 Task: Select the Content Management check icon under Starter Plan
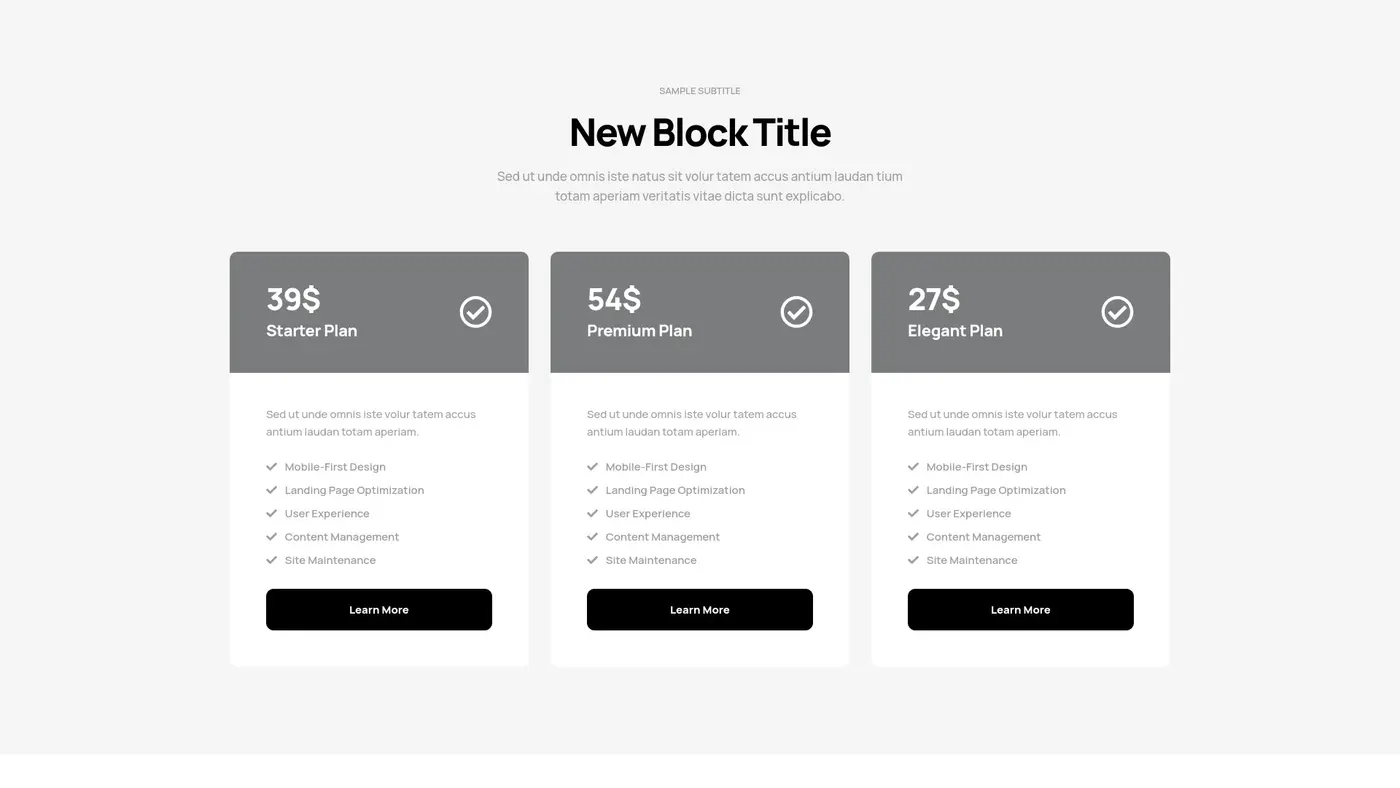(x=270, y=536)
